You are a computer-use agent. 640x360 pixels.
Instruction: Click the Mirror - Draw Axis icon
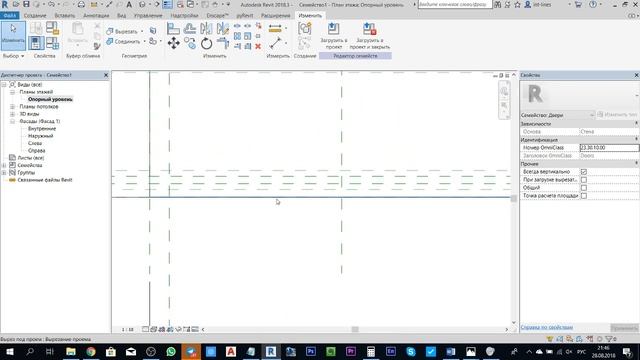[x=223, y=29]
